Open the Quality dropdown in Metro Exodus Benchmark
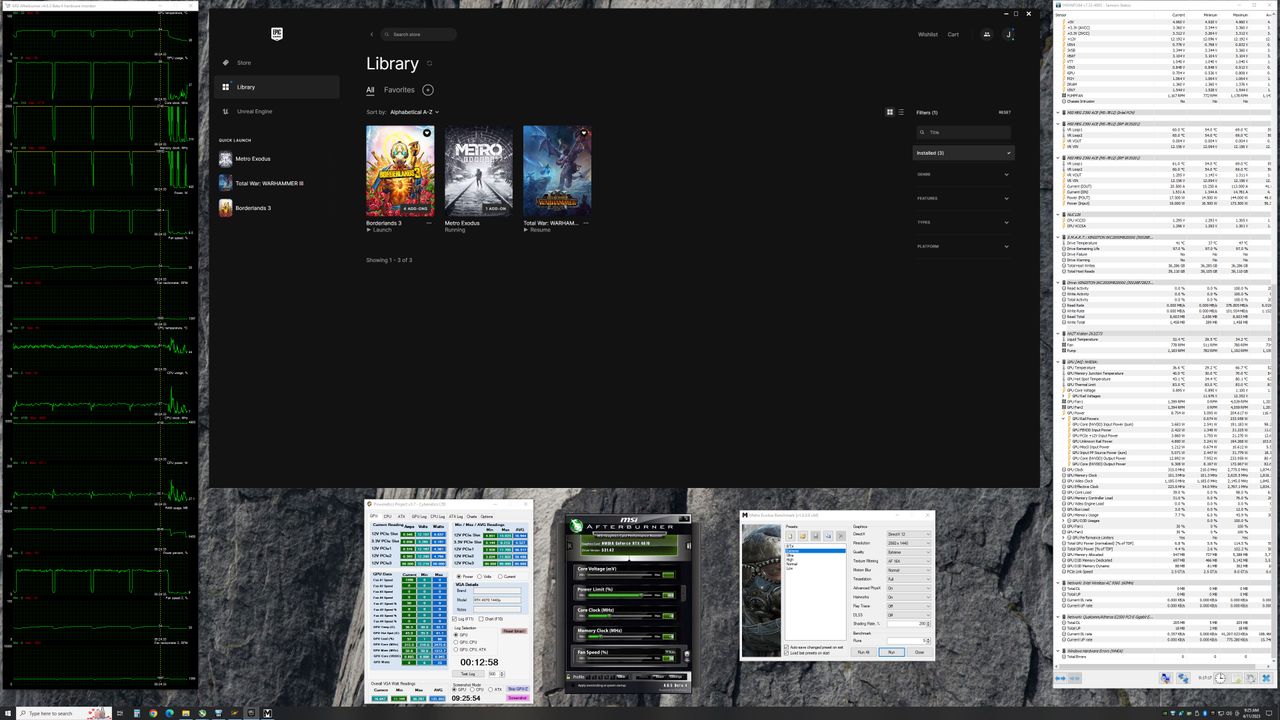This screenshot has height=720, width=1280. pyautogui.click(x=909, y=552)
